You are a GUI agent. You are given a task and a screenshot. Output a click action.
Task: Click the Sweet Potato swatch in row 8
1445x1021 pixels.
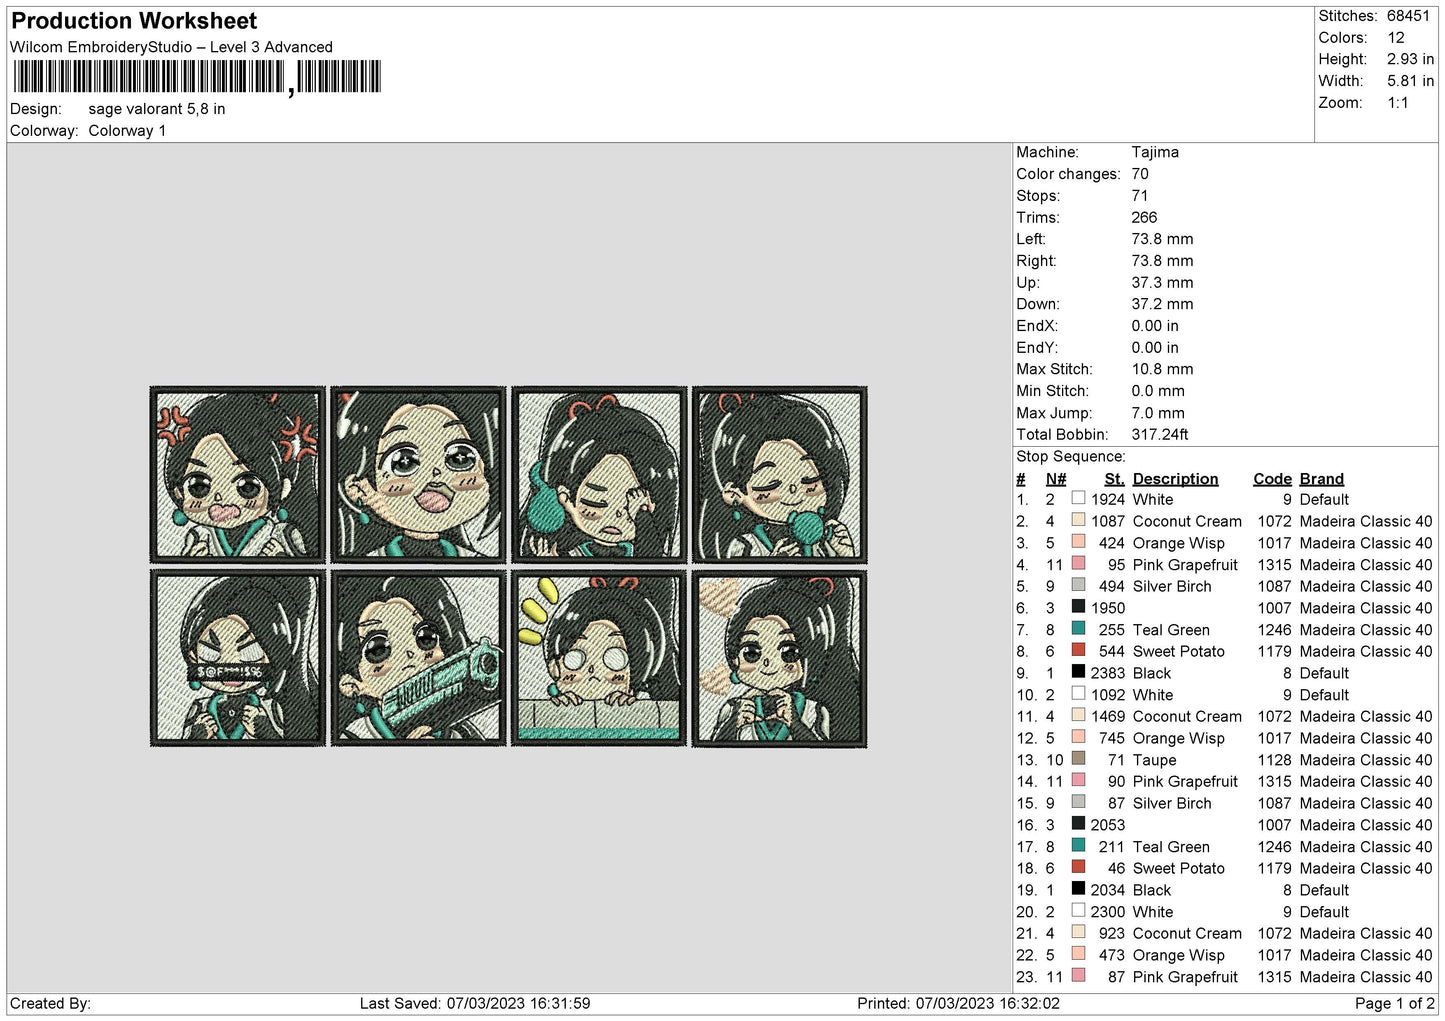pyautogui.click(x=1078, y=651)
